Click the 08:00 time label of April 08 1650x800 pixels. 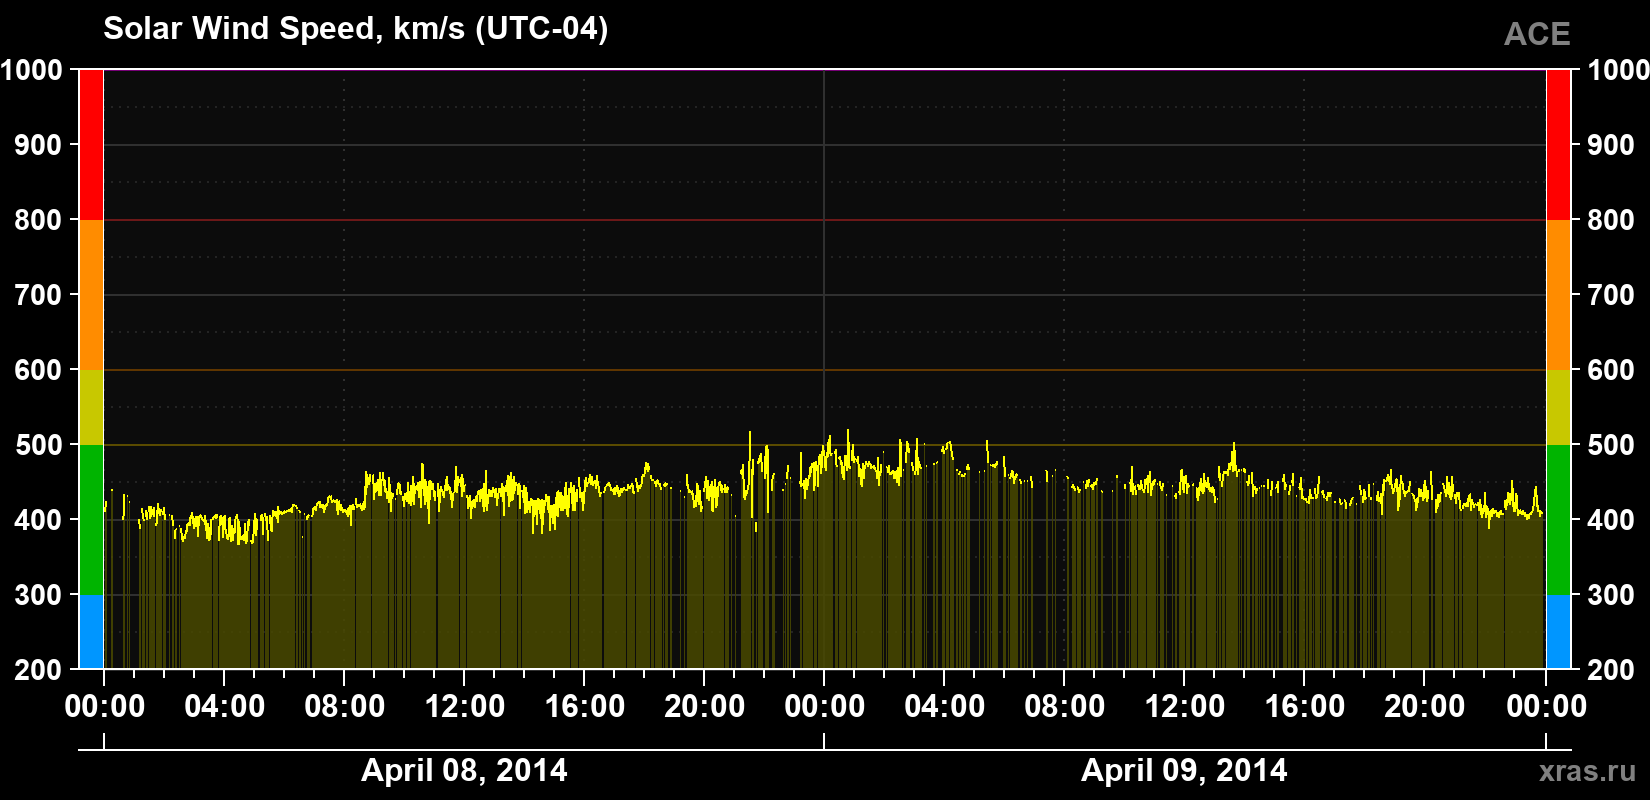tap(344, 707)
